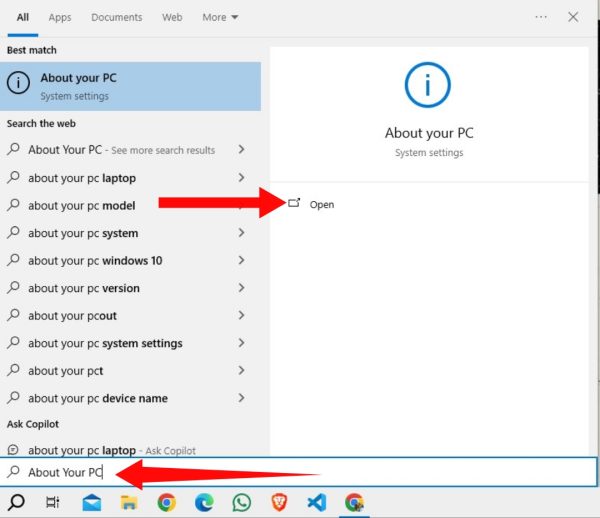Select 'About Your PC - See more search results'

click(121, 150)
